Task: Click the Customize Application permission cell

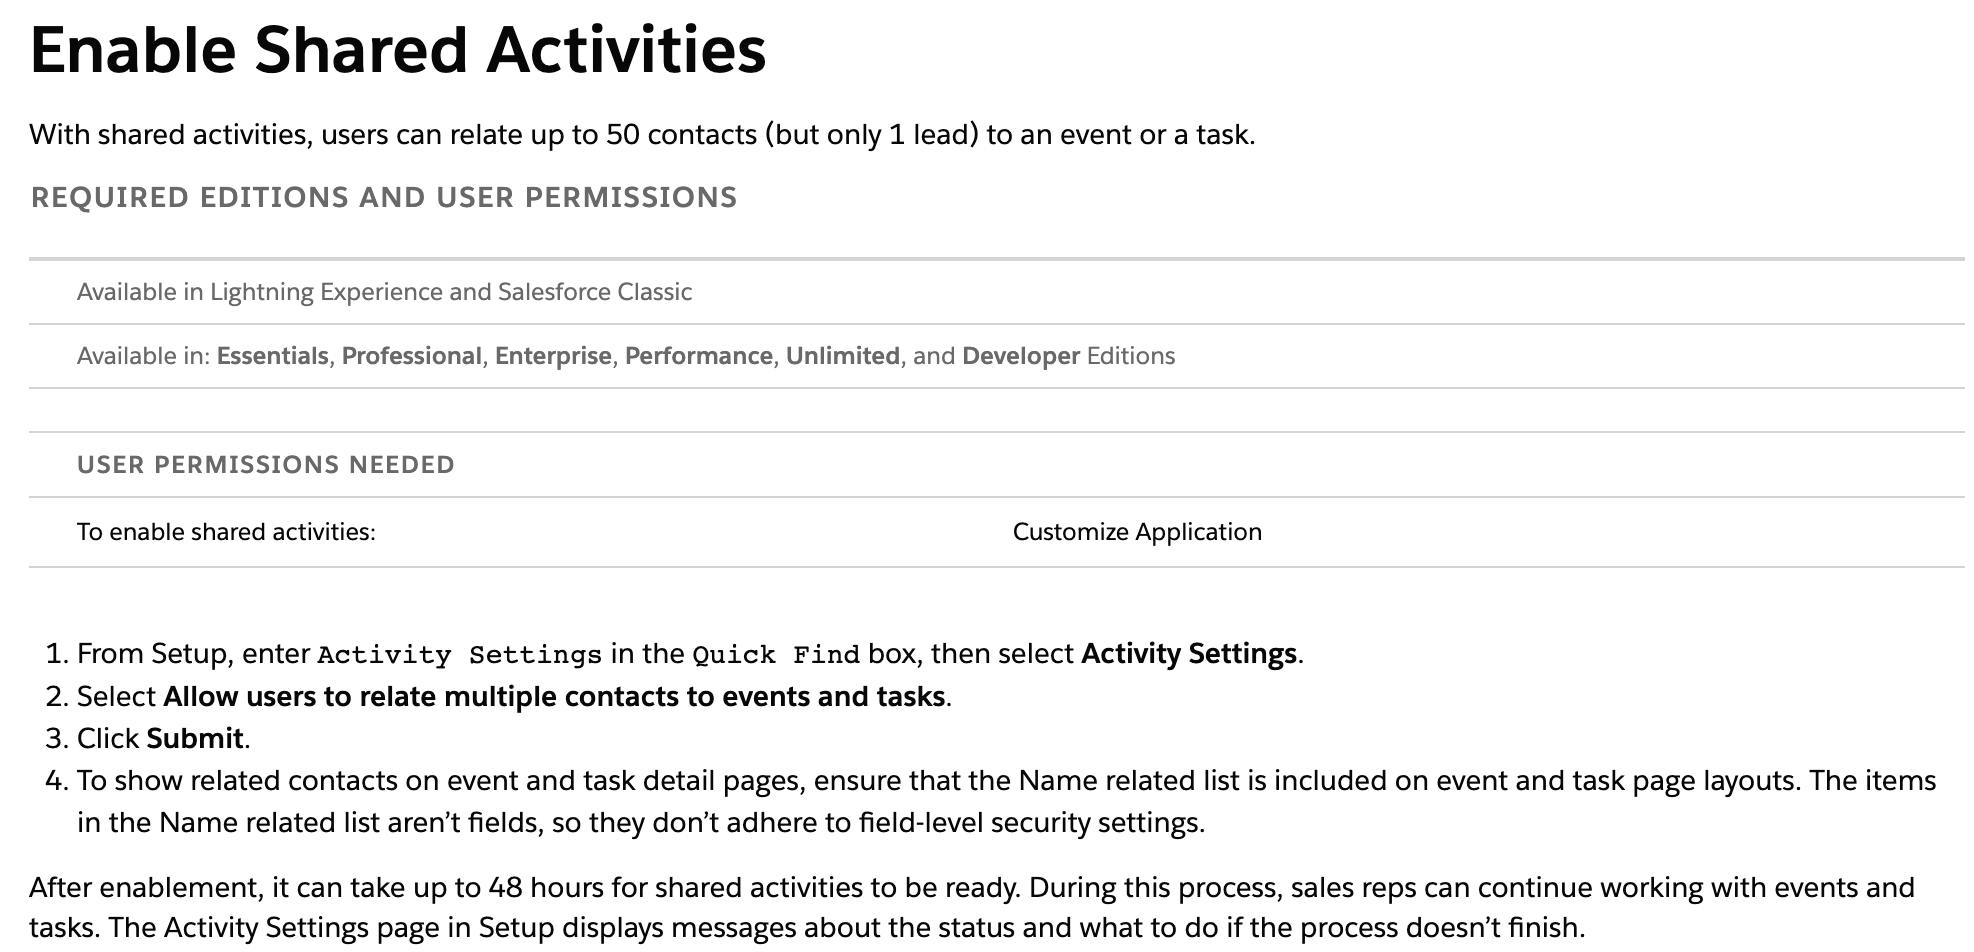Action: (1137, 532)
